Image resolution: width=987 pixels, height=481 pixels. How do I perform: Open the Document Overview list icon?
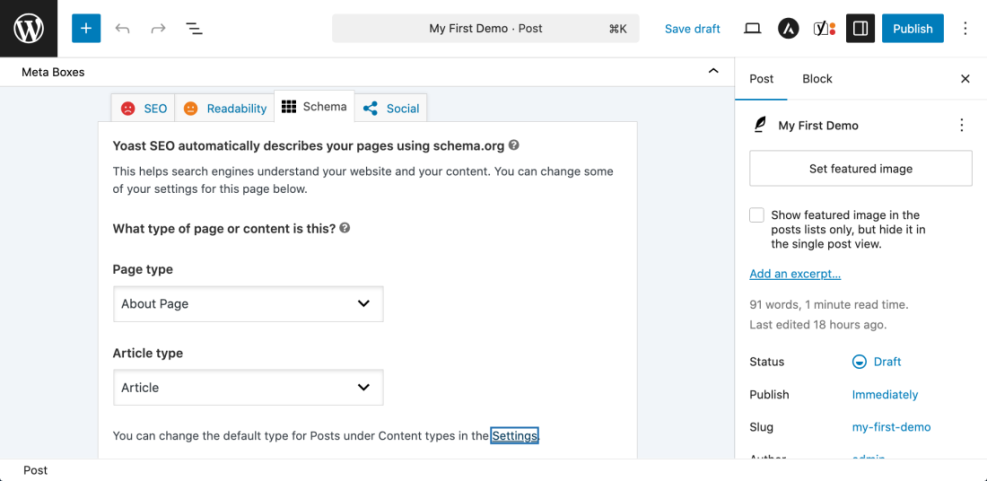[x=194, y=28]
